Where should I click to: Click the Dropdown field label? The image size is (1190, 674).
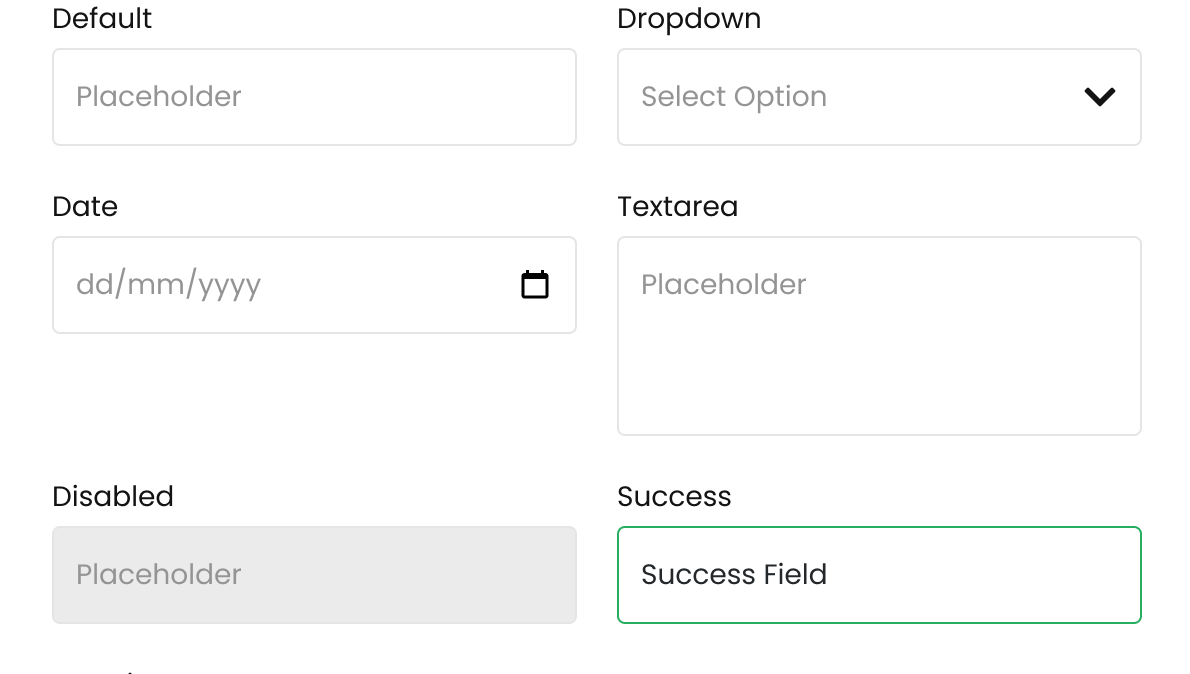pyautogui.click(x=689, y=19)
